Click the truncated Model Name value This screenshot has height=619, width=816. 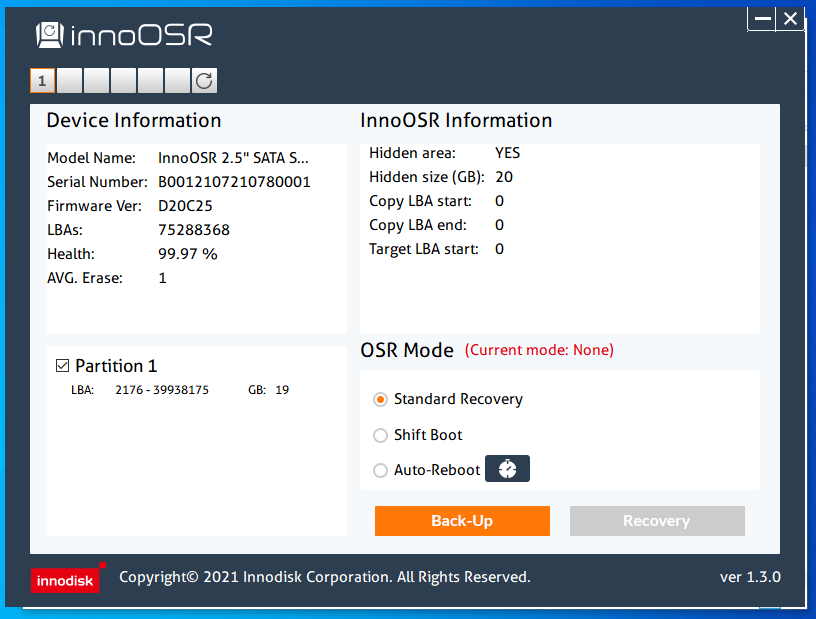pyautogui.click(x=233, y=158)
